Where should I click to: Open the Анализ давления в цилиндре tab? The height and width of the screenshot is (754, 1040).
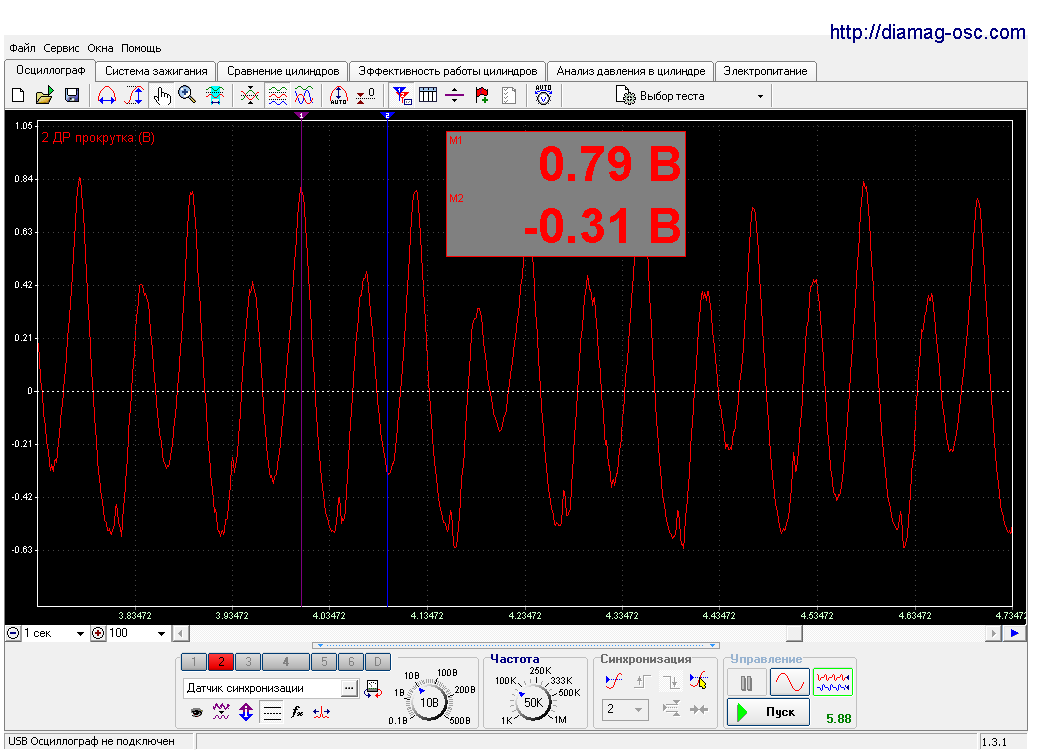coord(631,71)
